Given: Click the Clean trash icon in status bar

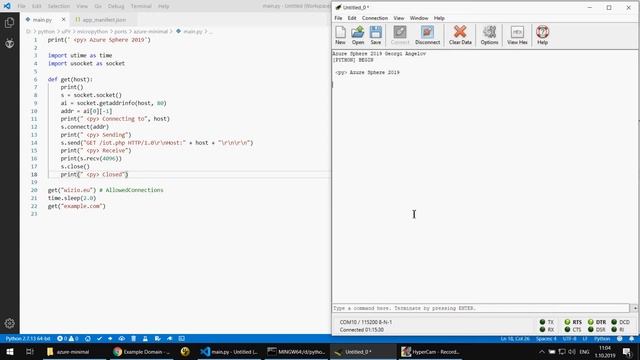Looking at the screenshot, I should click(133, 339).
